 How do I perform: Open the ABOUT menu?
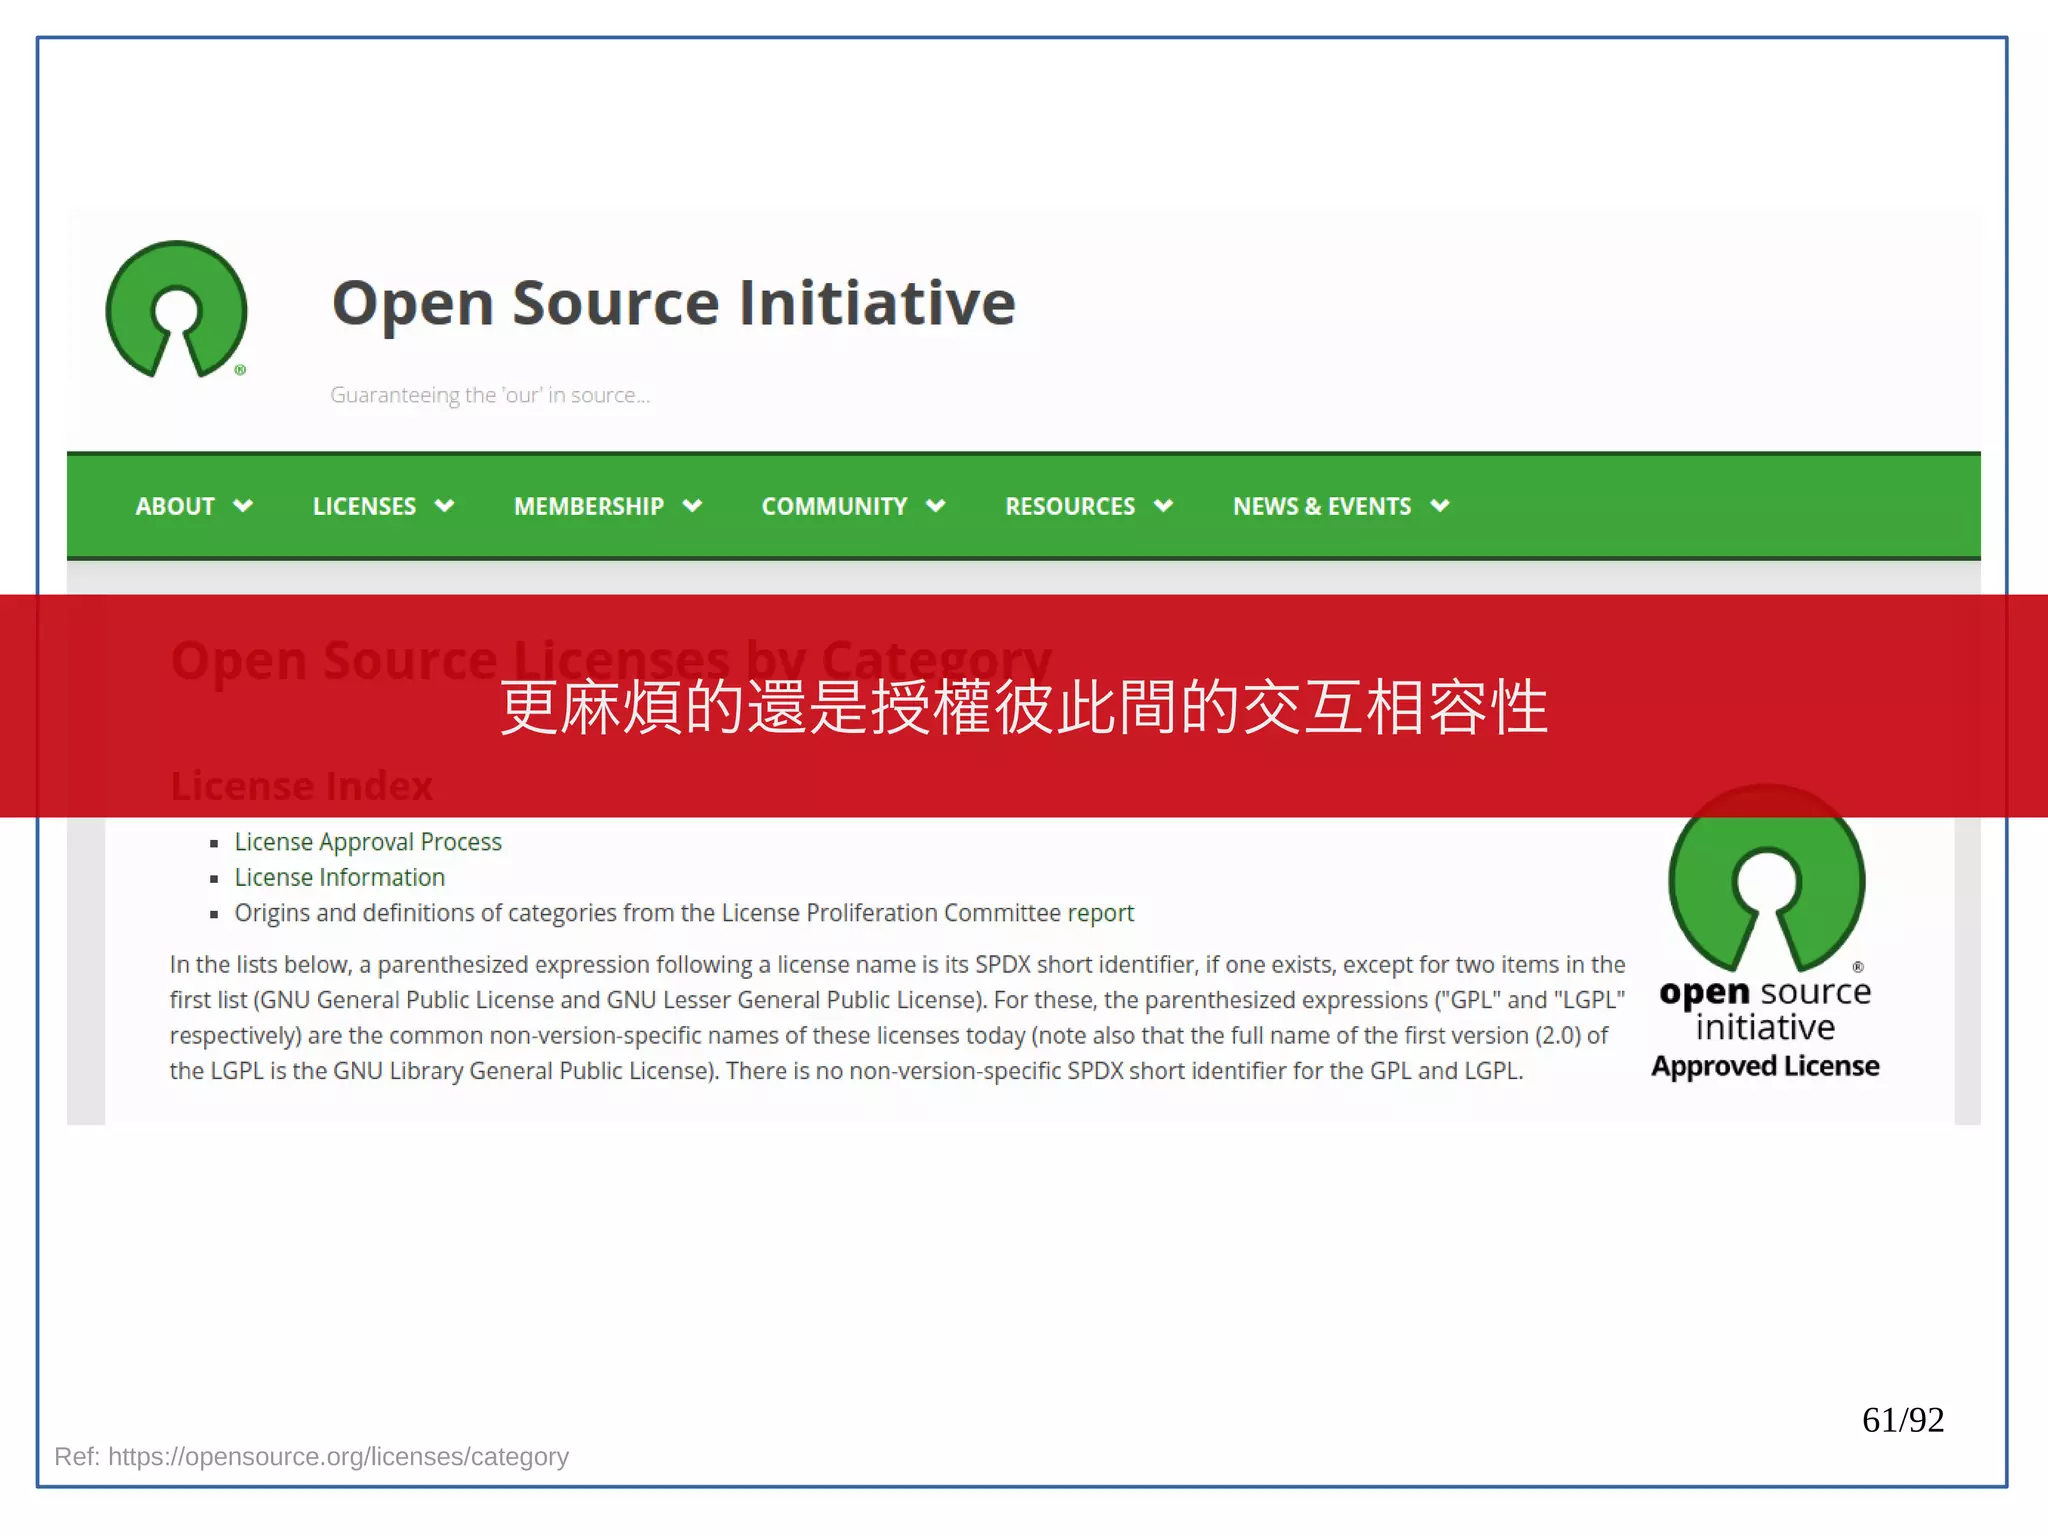175,506
